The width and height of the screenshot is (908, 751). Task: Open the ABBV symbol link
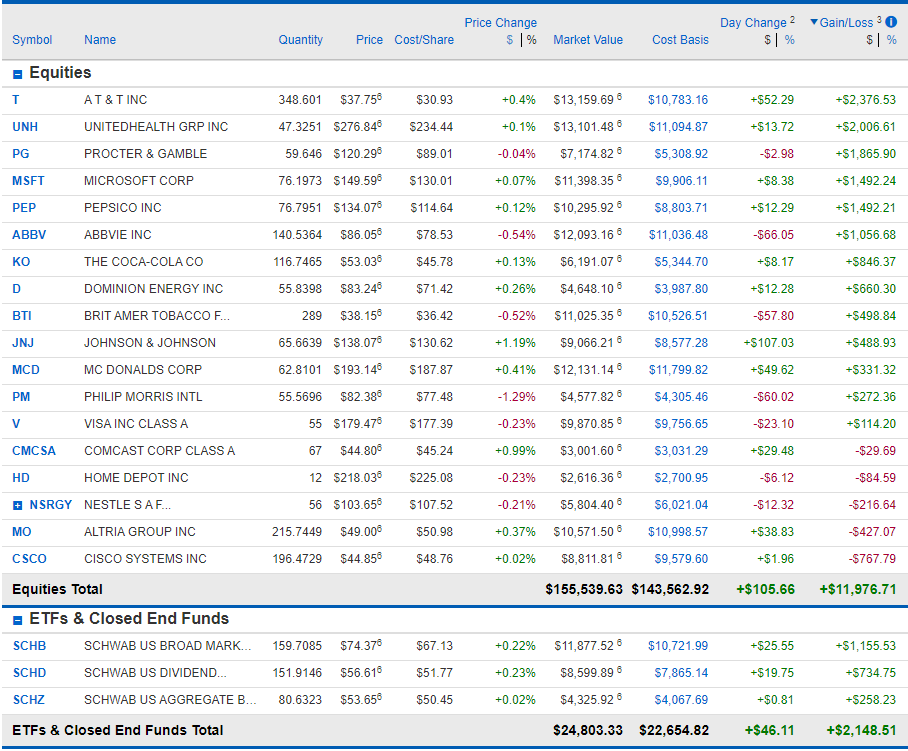click(x=29, y=235)
